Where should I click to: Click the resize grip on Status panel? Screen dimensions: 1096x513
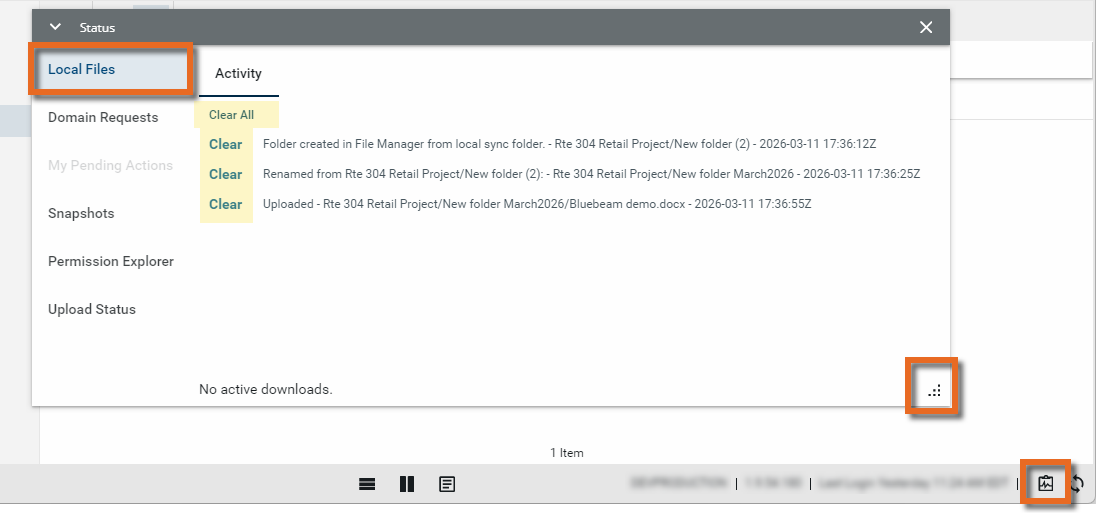click(x=934, y=391)
